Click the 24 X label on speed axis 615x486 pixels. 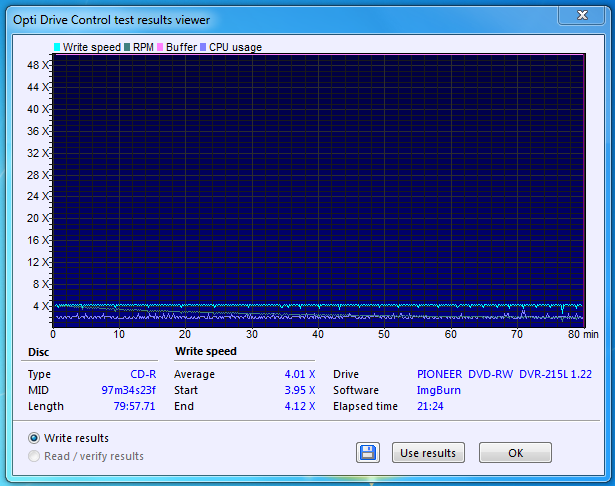click(38, 196)
